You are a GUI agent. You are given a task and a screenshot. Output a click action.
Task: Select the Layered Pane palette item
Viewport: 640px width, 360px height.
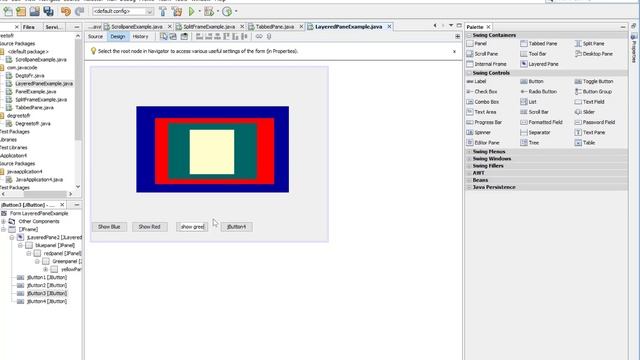(539, 64)
